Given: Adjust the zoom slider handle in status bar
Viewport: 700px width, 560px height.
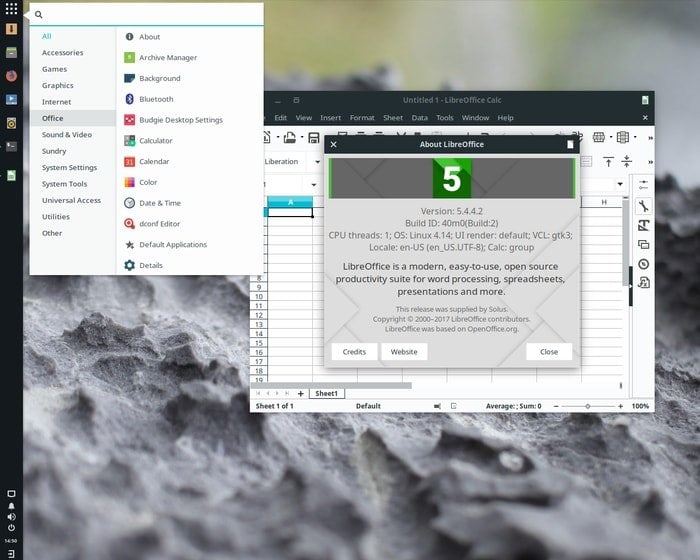Looking at the screenshot, I should (x=588, y=406).
